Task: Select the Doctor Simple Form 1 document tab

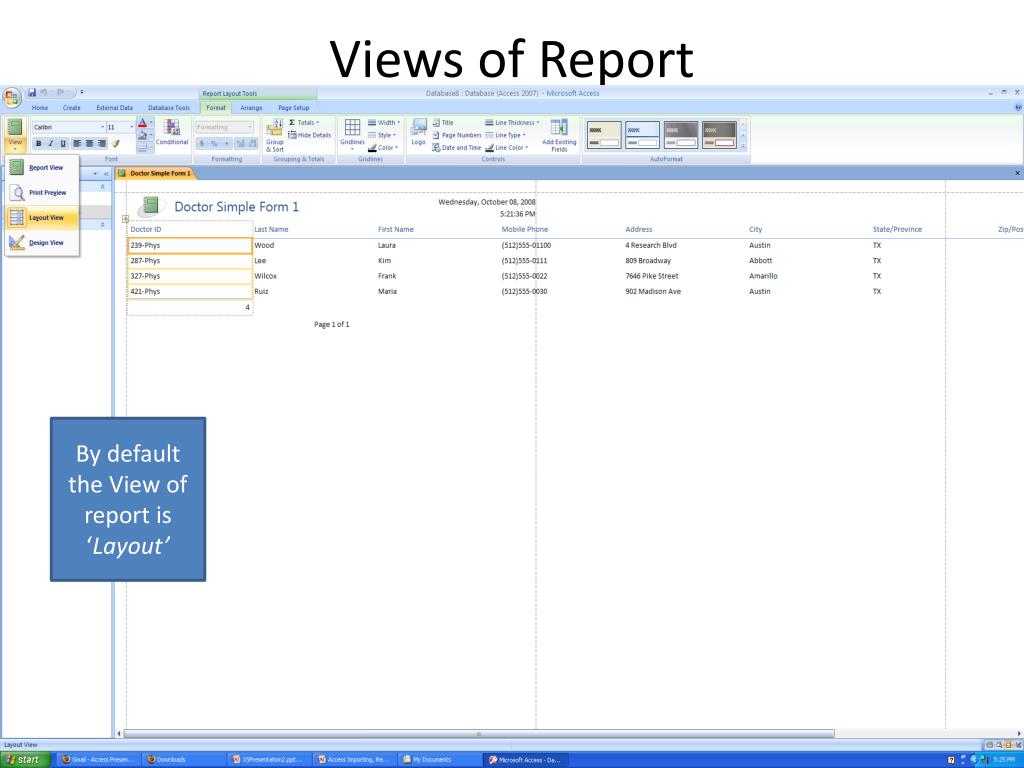Action: point(155,173)
